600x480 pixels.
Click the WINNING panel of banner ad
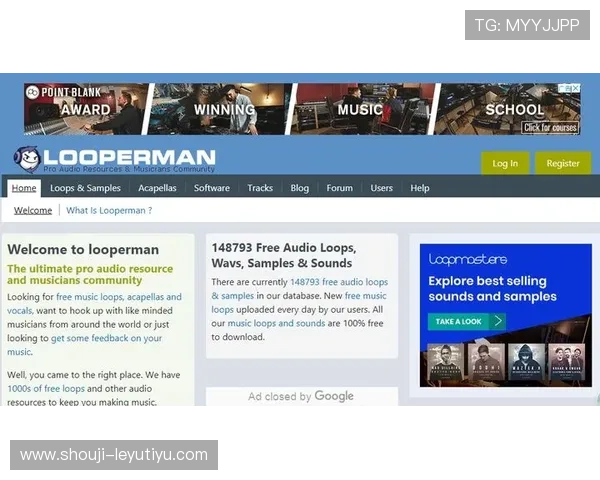pyautogui.click(x=221, y=109)
